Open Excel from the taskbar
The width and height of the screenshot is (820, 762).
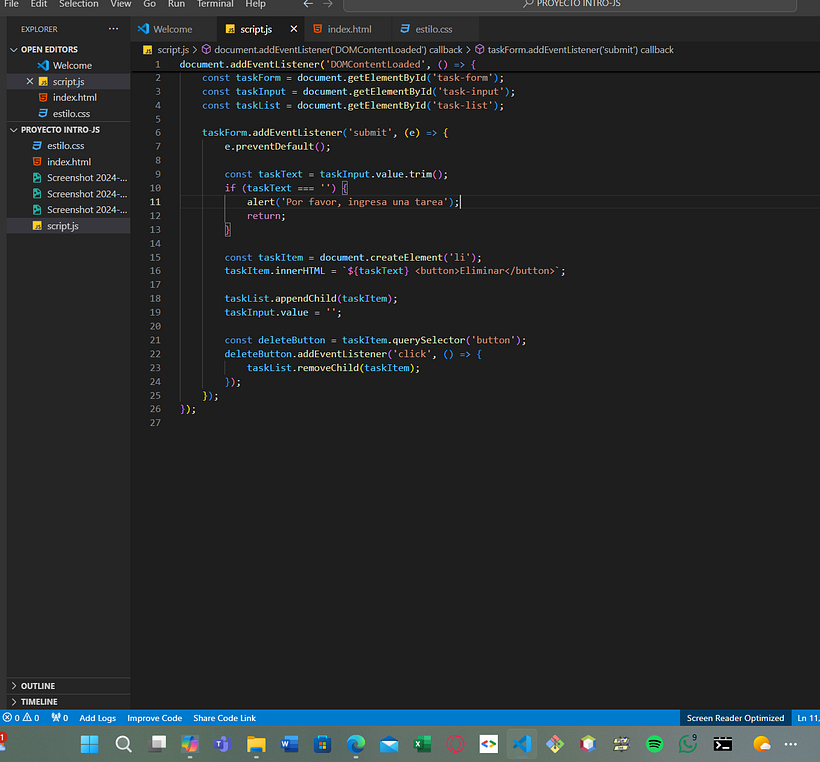coord(422,744)
